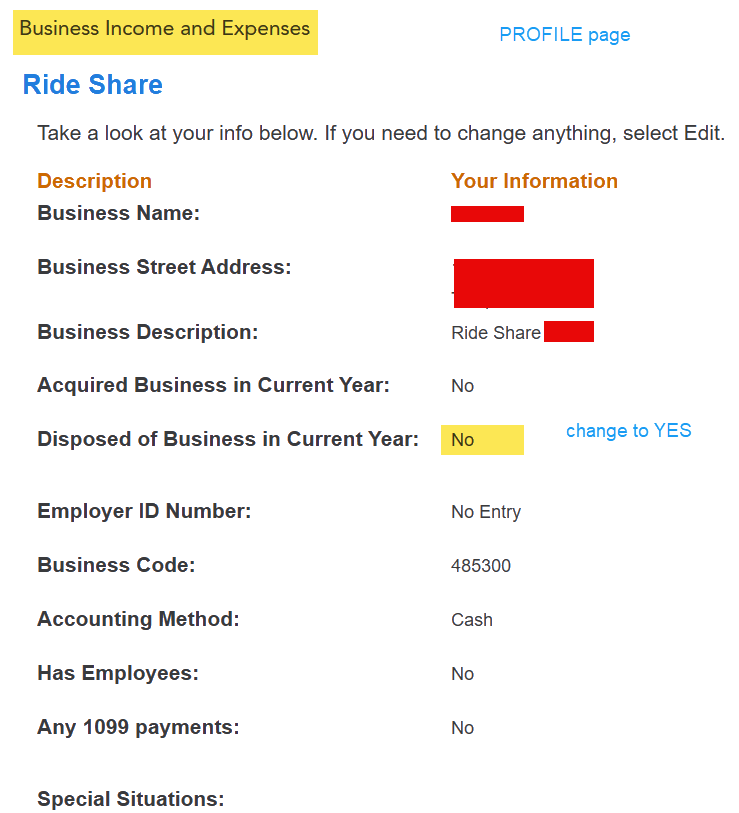Viewport: 739px width, 813px height.
Task: Click the Acquired Business in Current Year label
Action: click(213, 385)
